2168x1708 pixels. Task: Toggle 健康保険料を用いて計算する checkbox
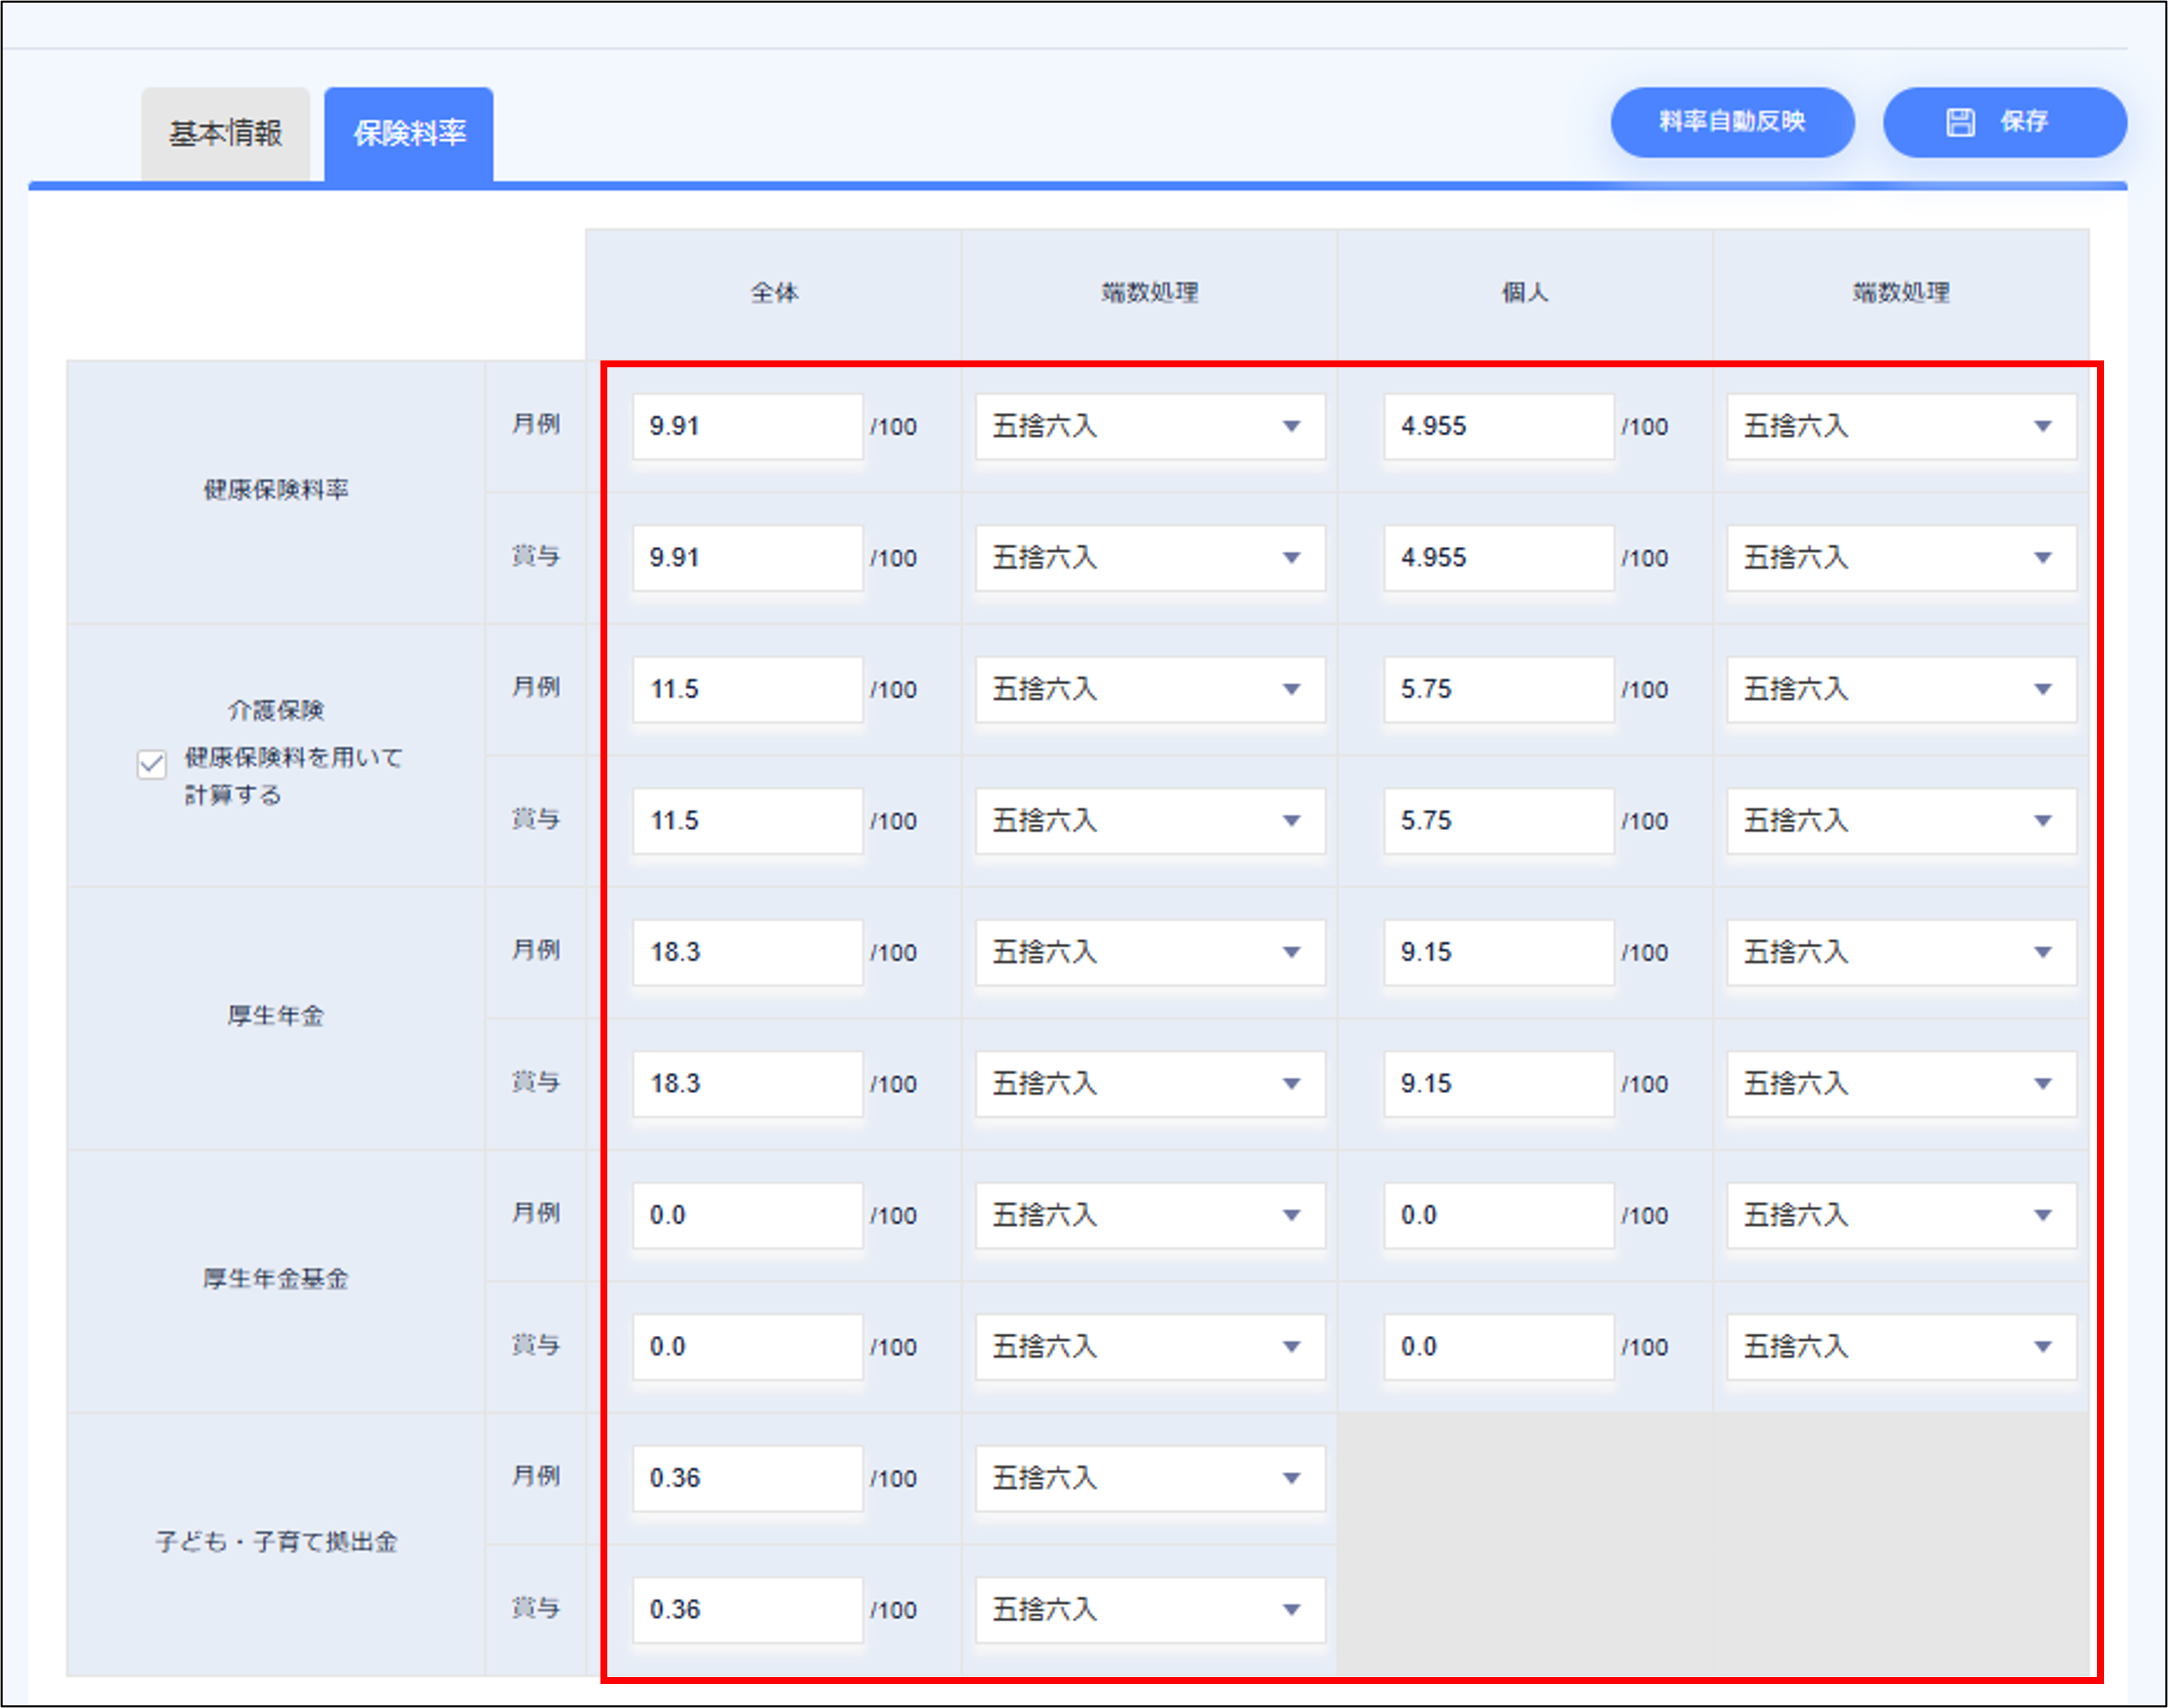click(151, 765)
